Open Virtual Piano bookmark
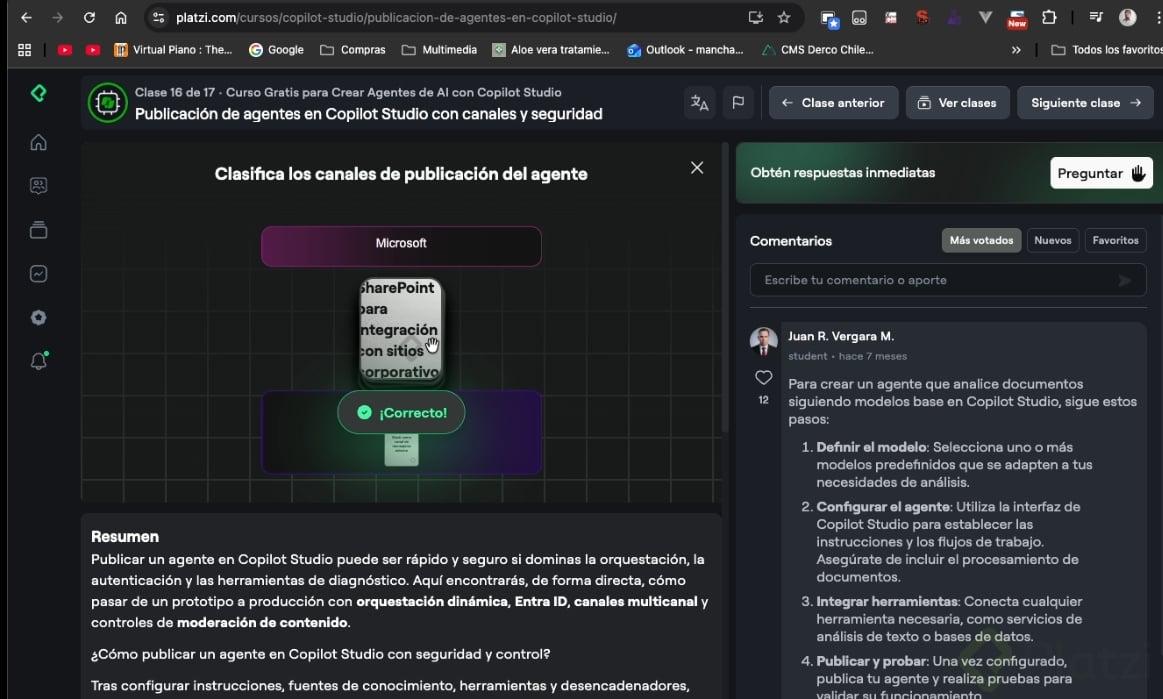Image resolution: width=1163 pixels, height=699 pixels. click(x=173, y=50)
